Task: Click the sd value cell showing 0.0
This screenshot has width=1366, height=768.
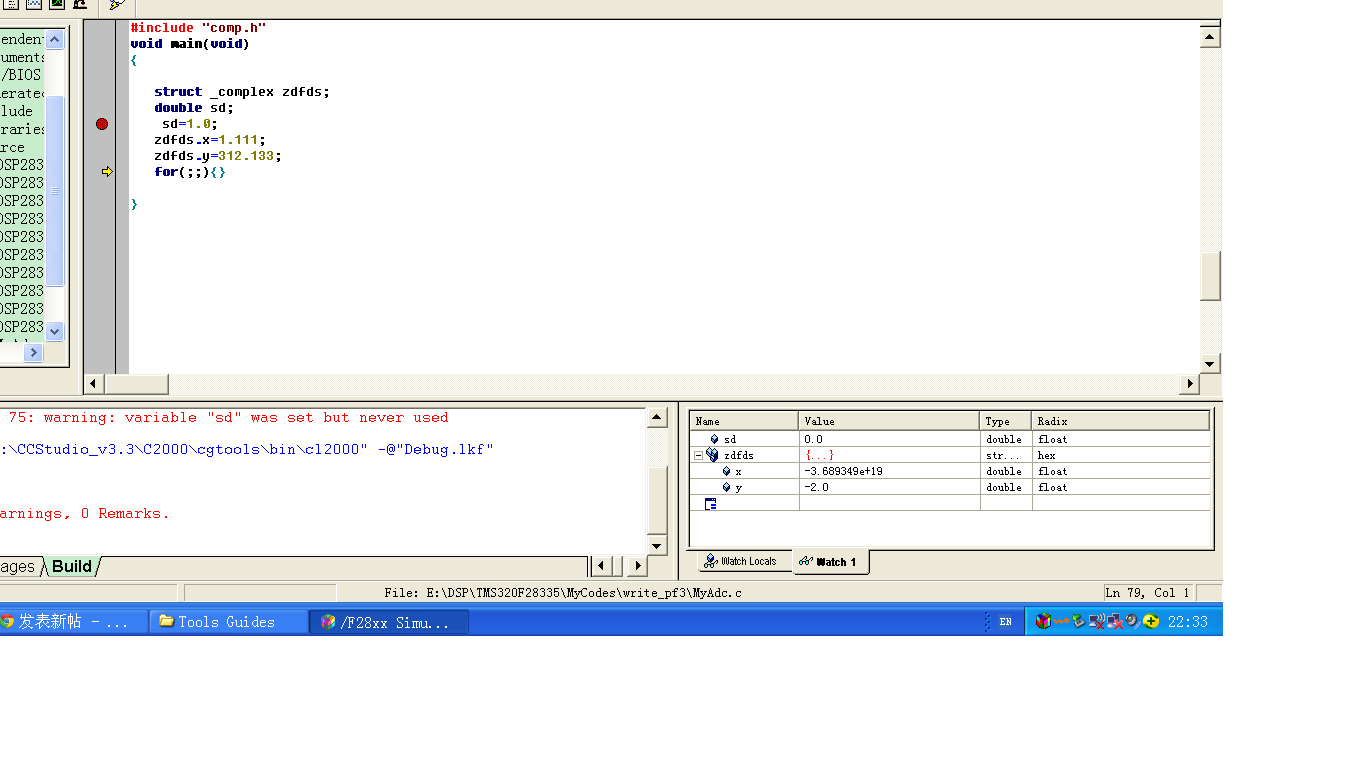Action: (x=889, y=439)
